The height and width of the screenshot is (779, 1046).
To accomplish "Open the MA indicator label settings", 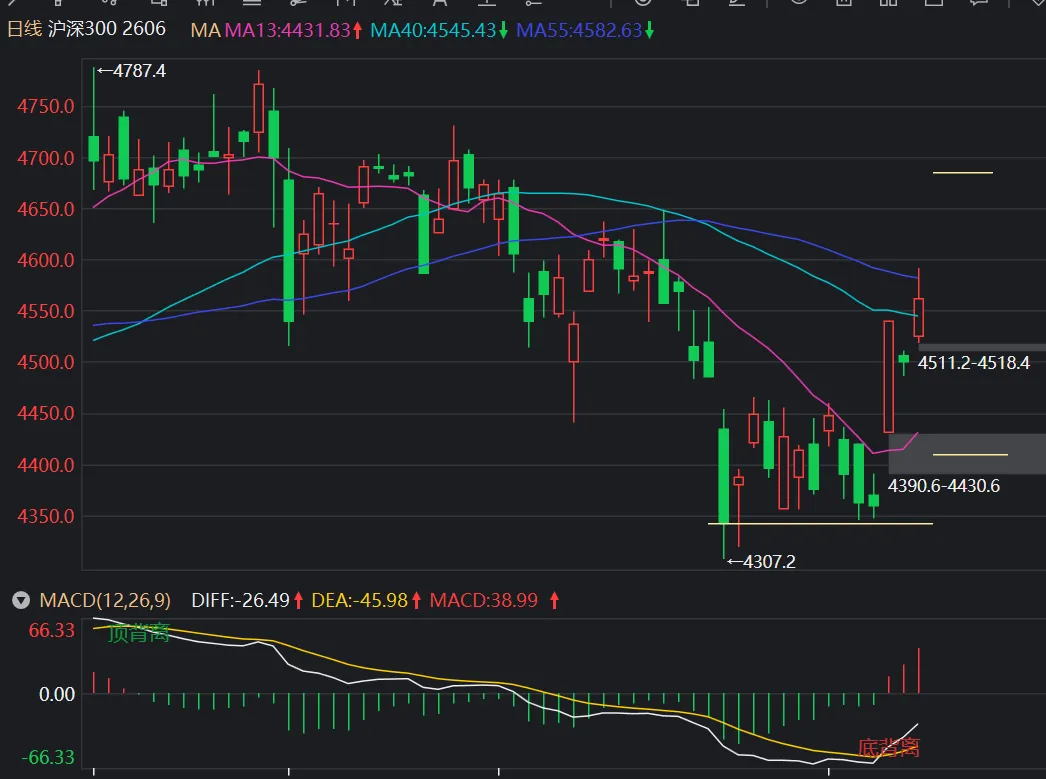I will click(205, 31).
